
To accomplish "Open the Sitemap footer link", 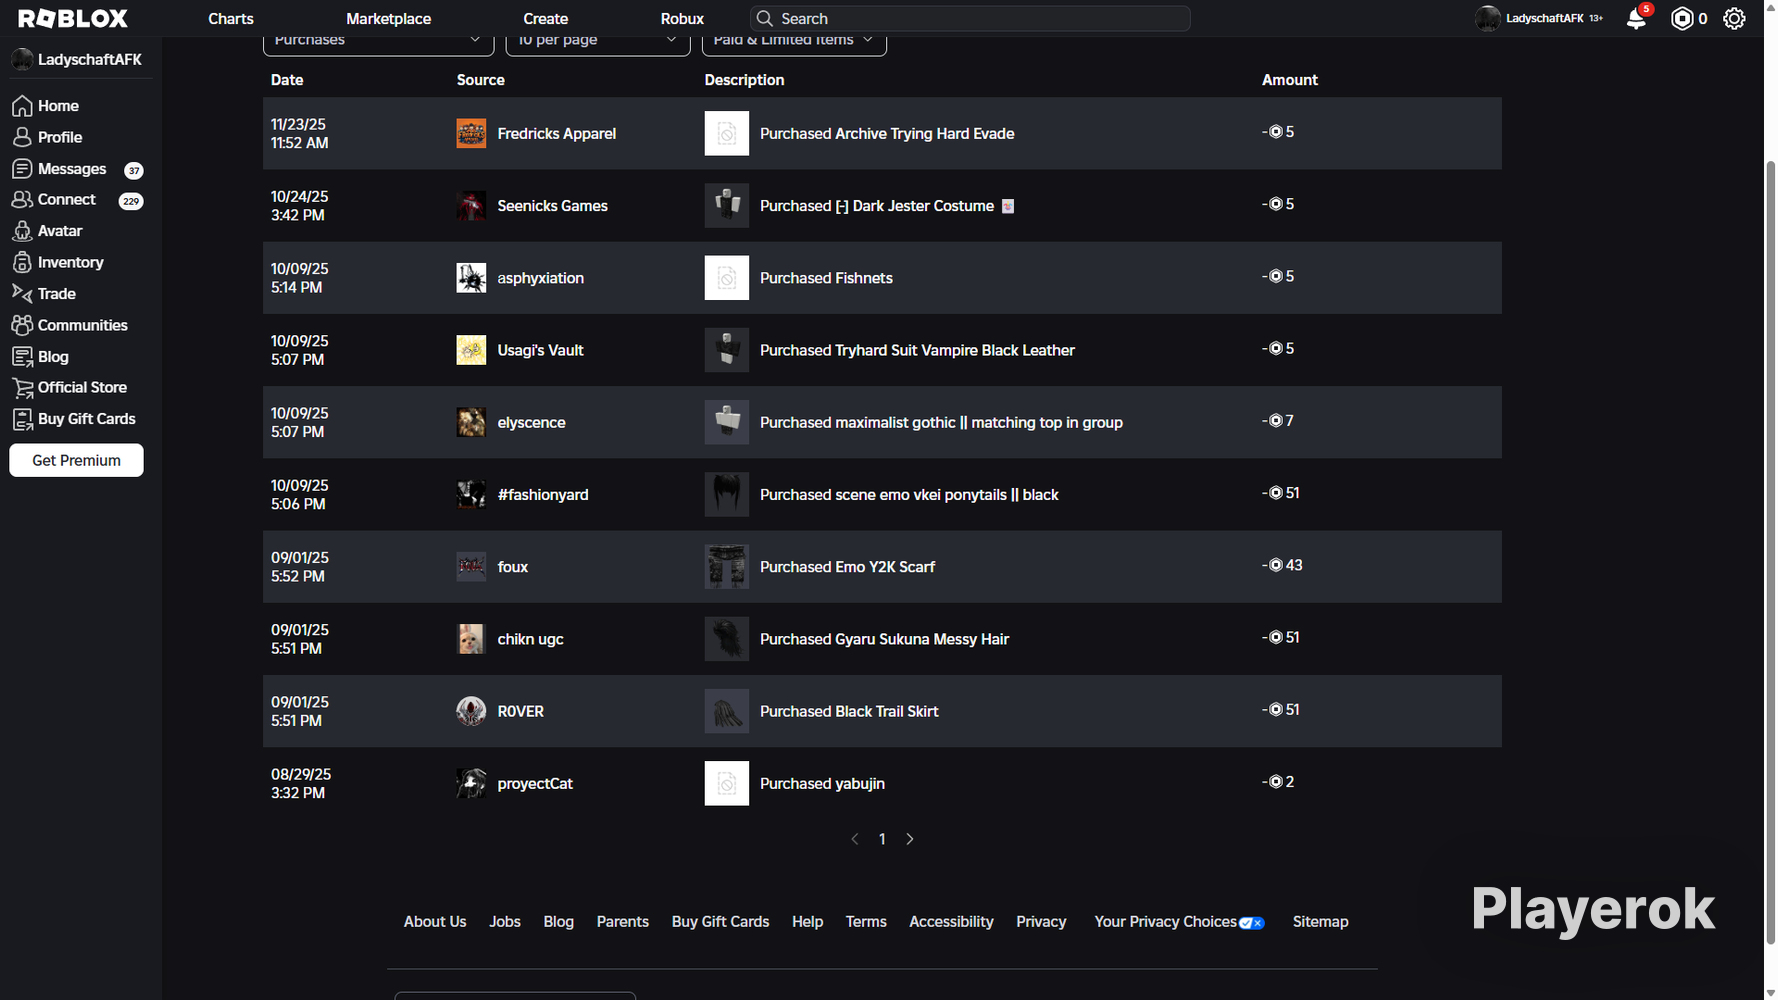I will tap(1320, 922).
